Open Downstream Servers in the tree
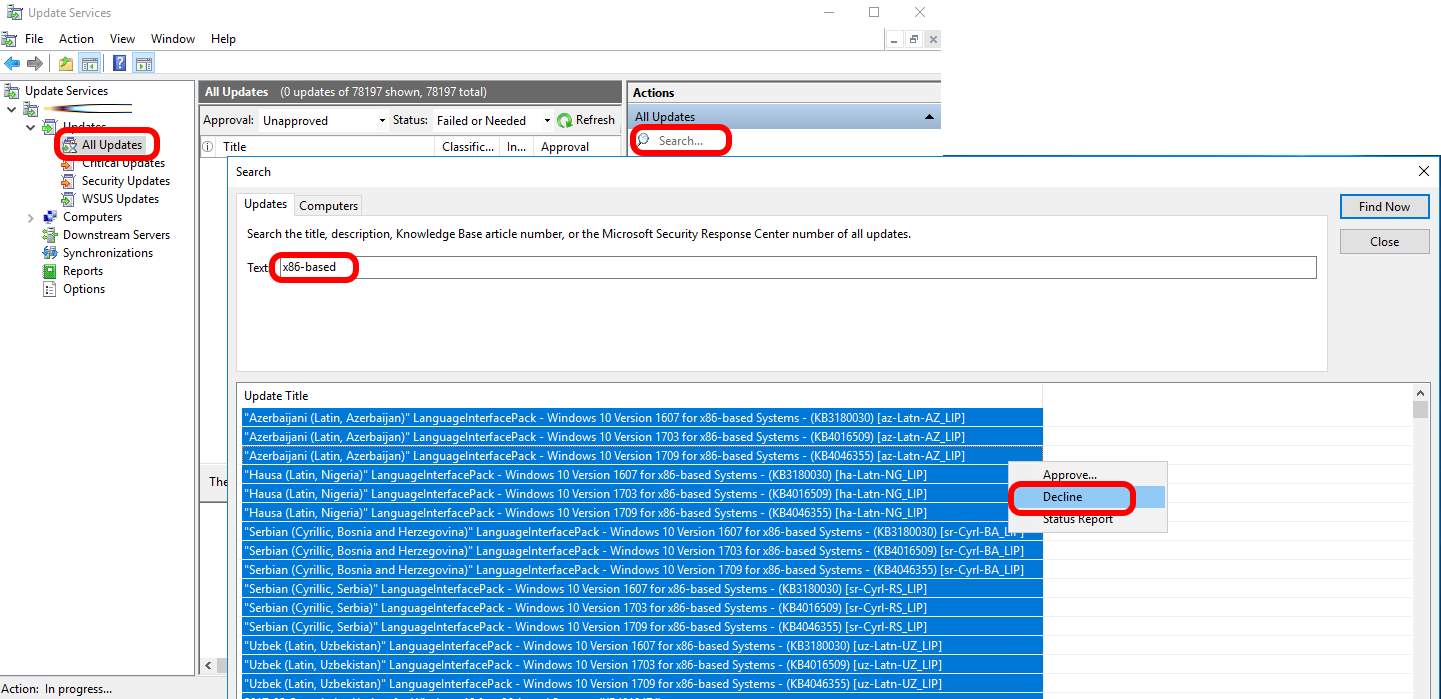This screenshot has width=1441, height=699. point(116,235)
